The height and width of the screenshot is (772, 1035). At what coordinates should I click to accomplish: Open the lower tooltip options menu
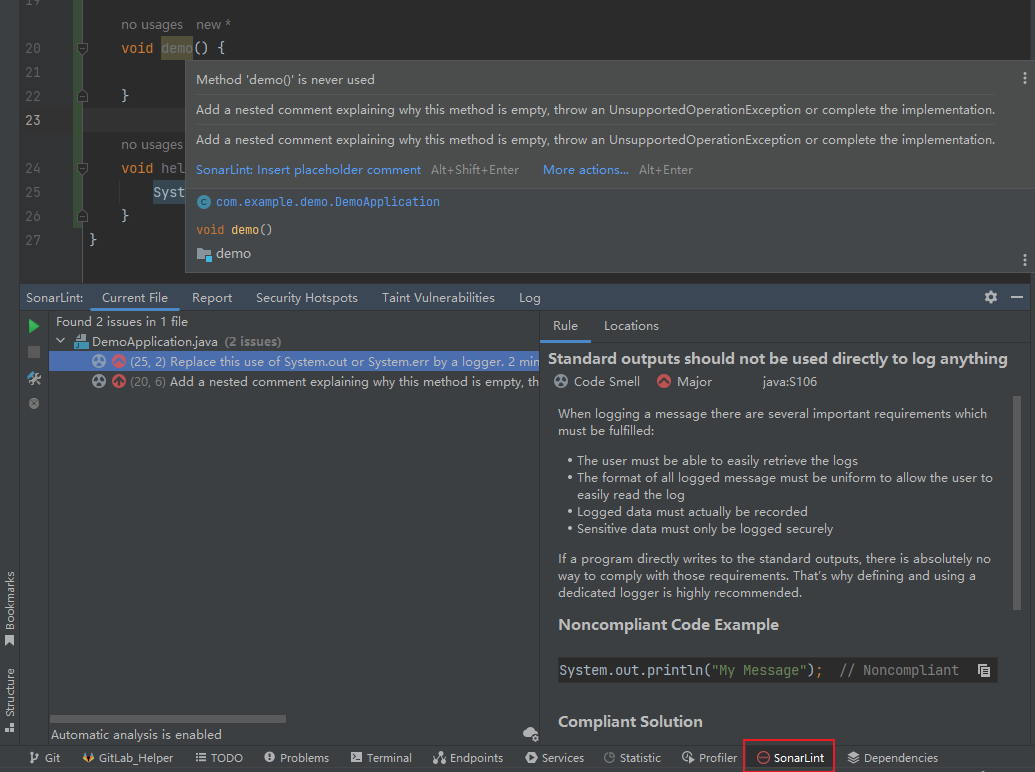point(1024,260)
